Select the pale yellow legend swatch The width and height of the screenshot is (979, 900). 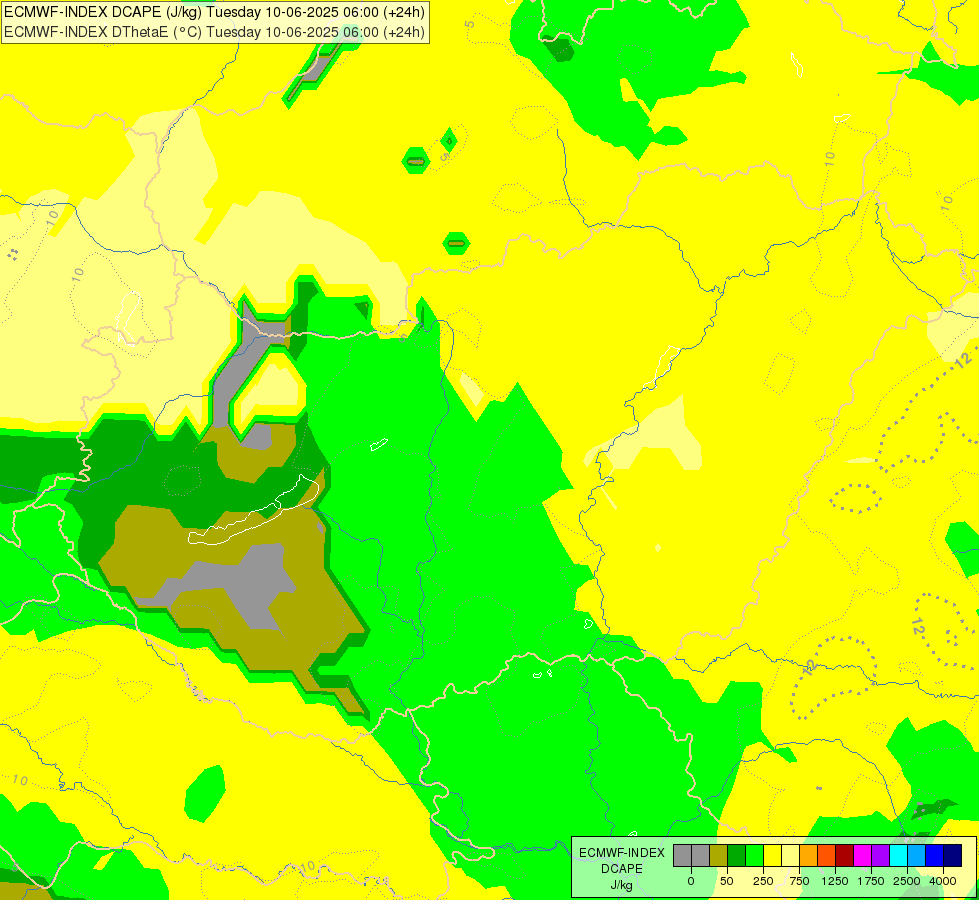point(790,855)
